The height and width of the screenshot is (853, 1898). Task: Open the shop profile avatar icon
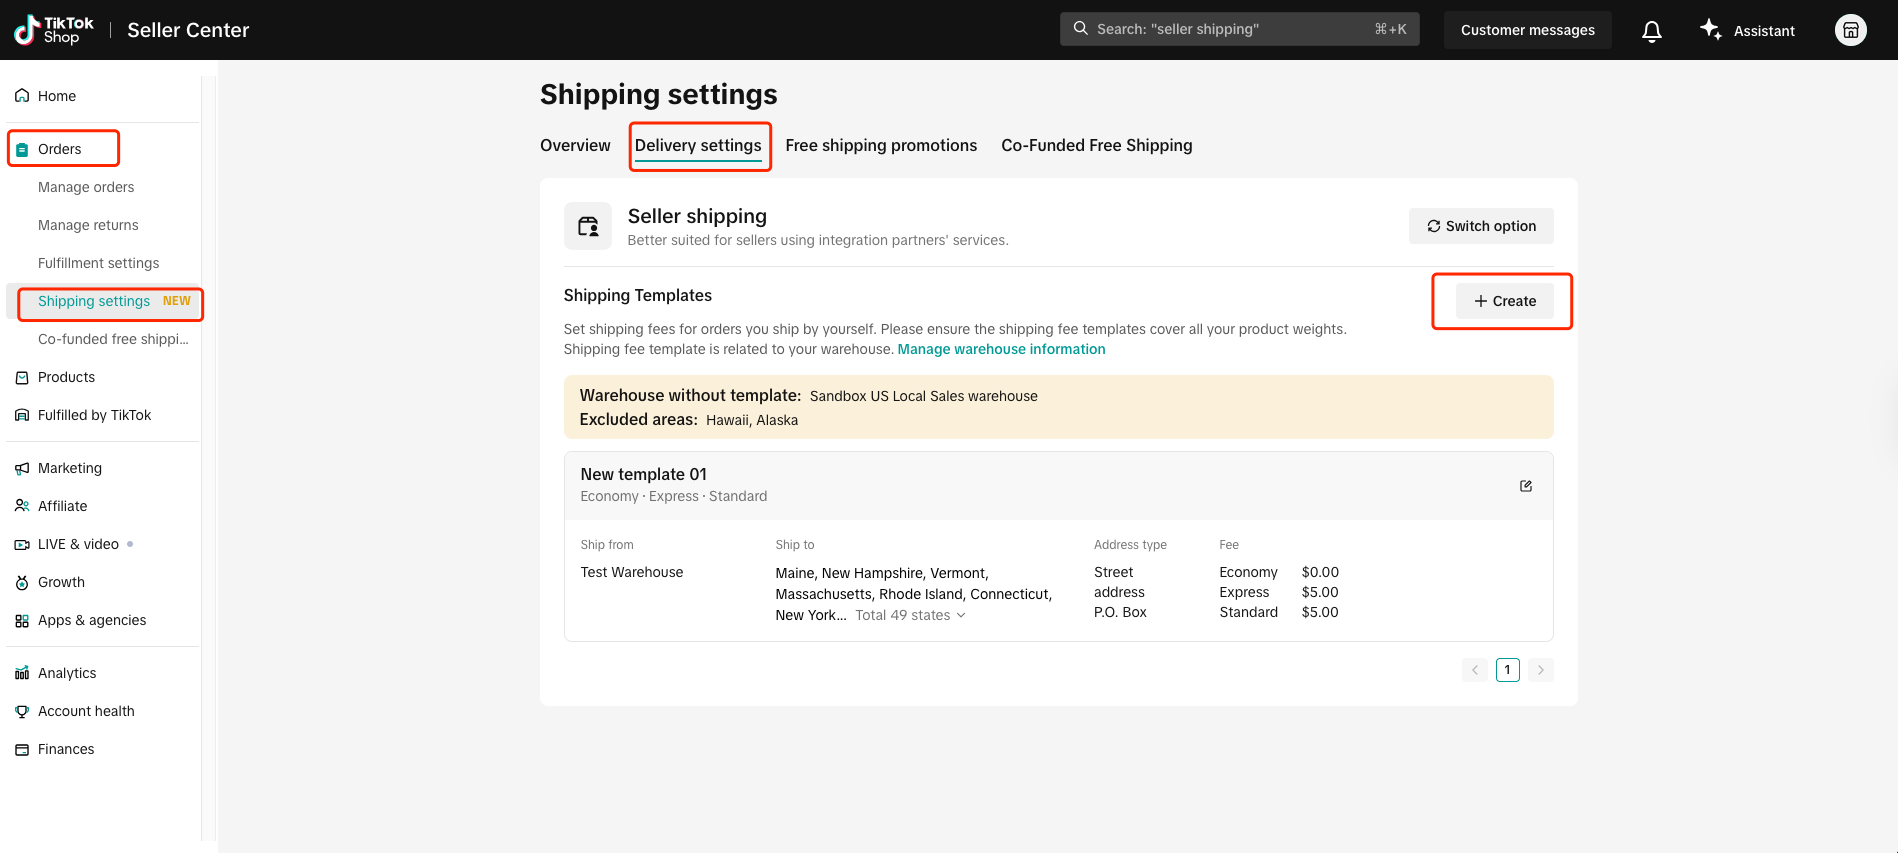(1850, 30)
